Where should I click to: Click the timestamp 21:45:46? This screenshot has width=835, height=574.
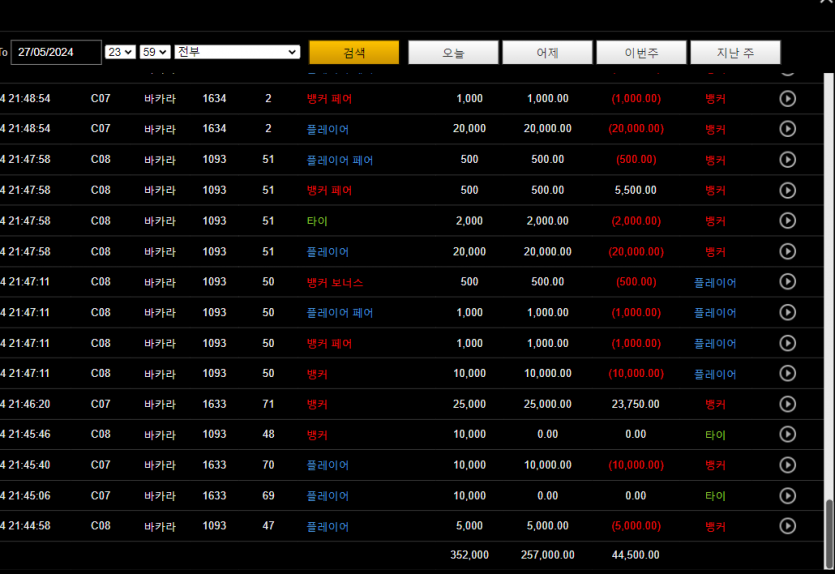pos(29,434)
